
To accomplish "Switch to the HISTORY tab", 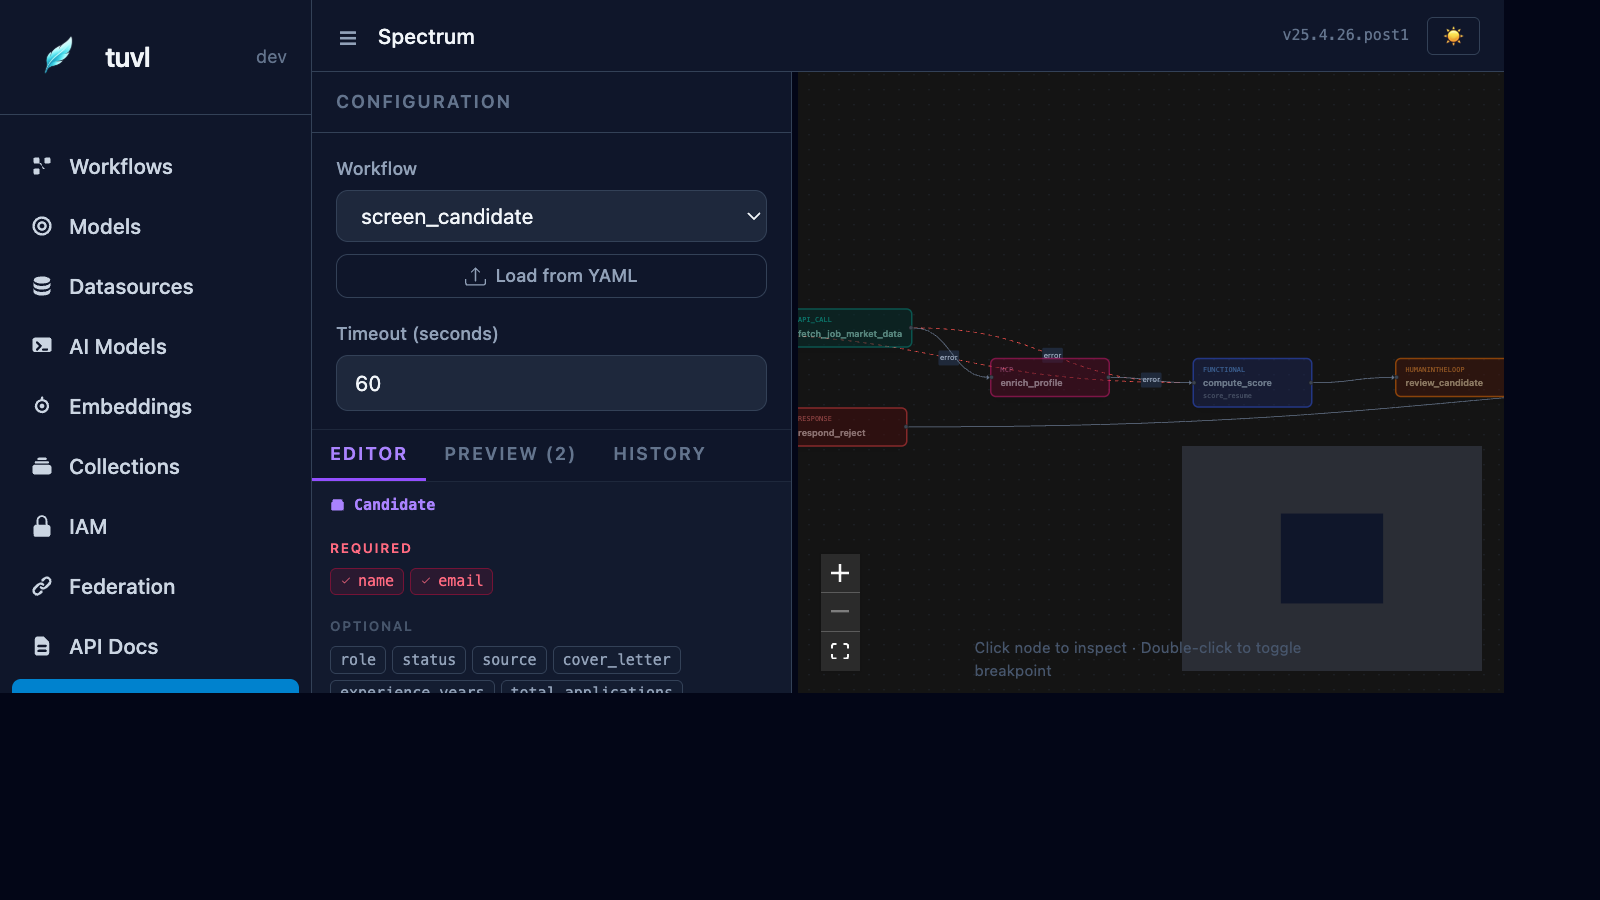I will 659,454.
